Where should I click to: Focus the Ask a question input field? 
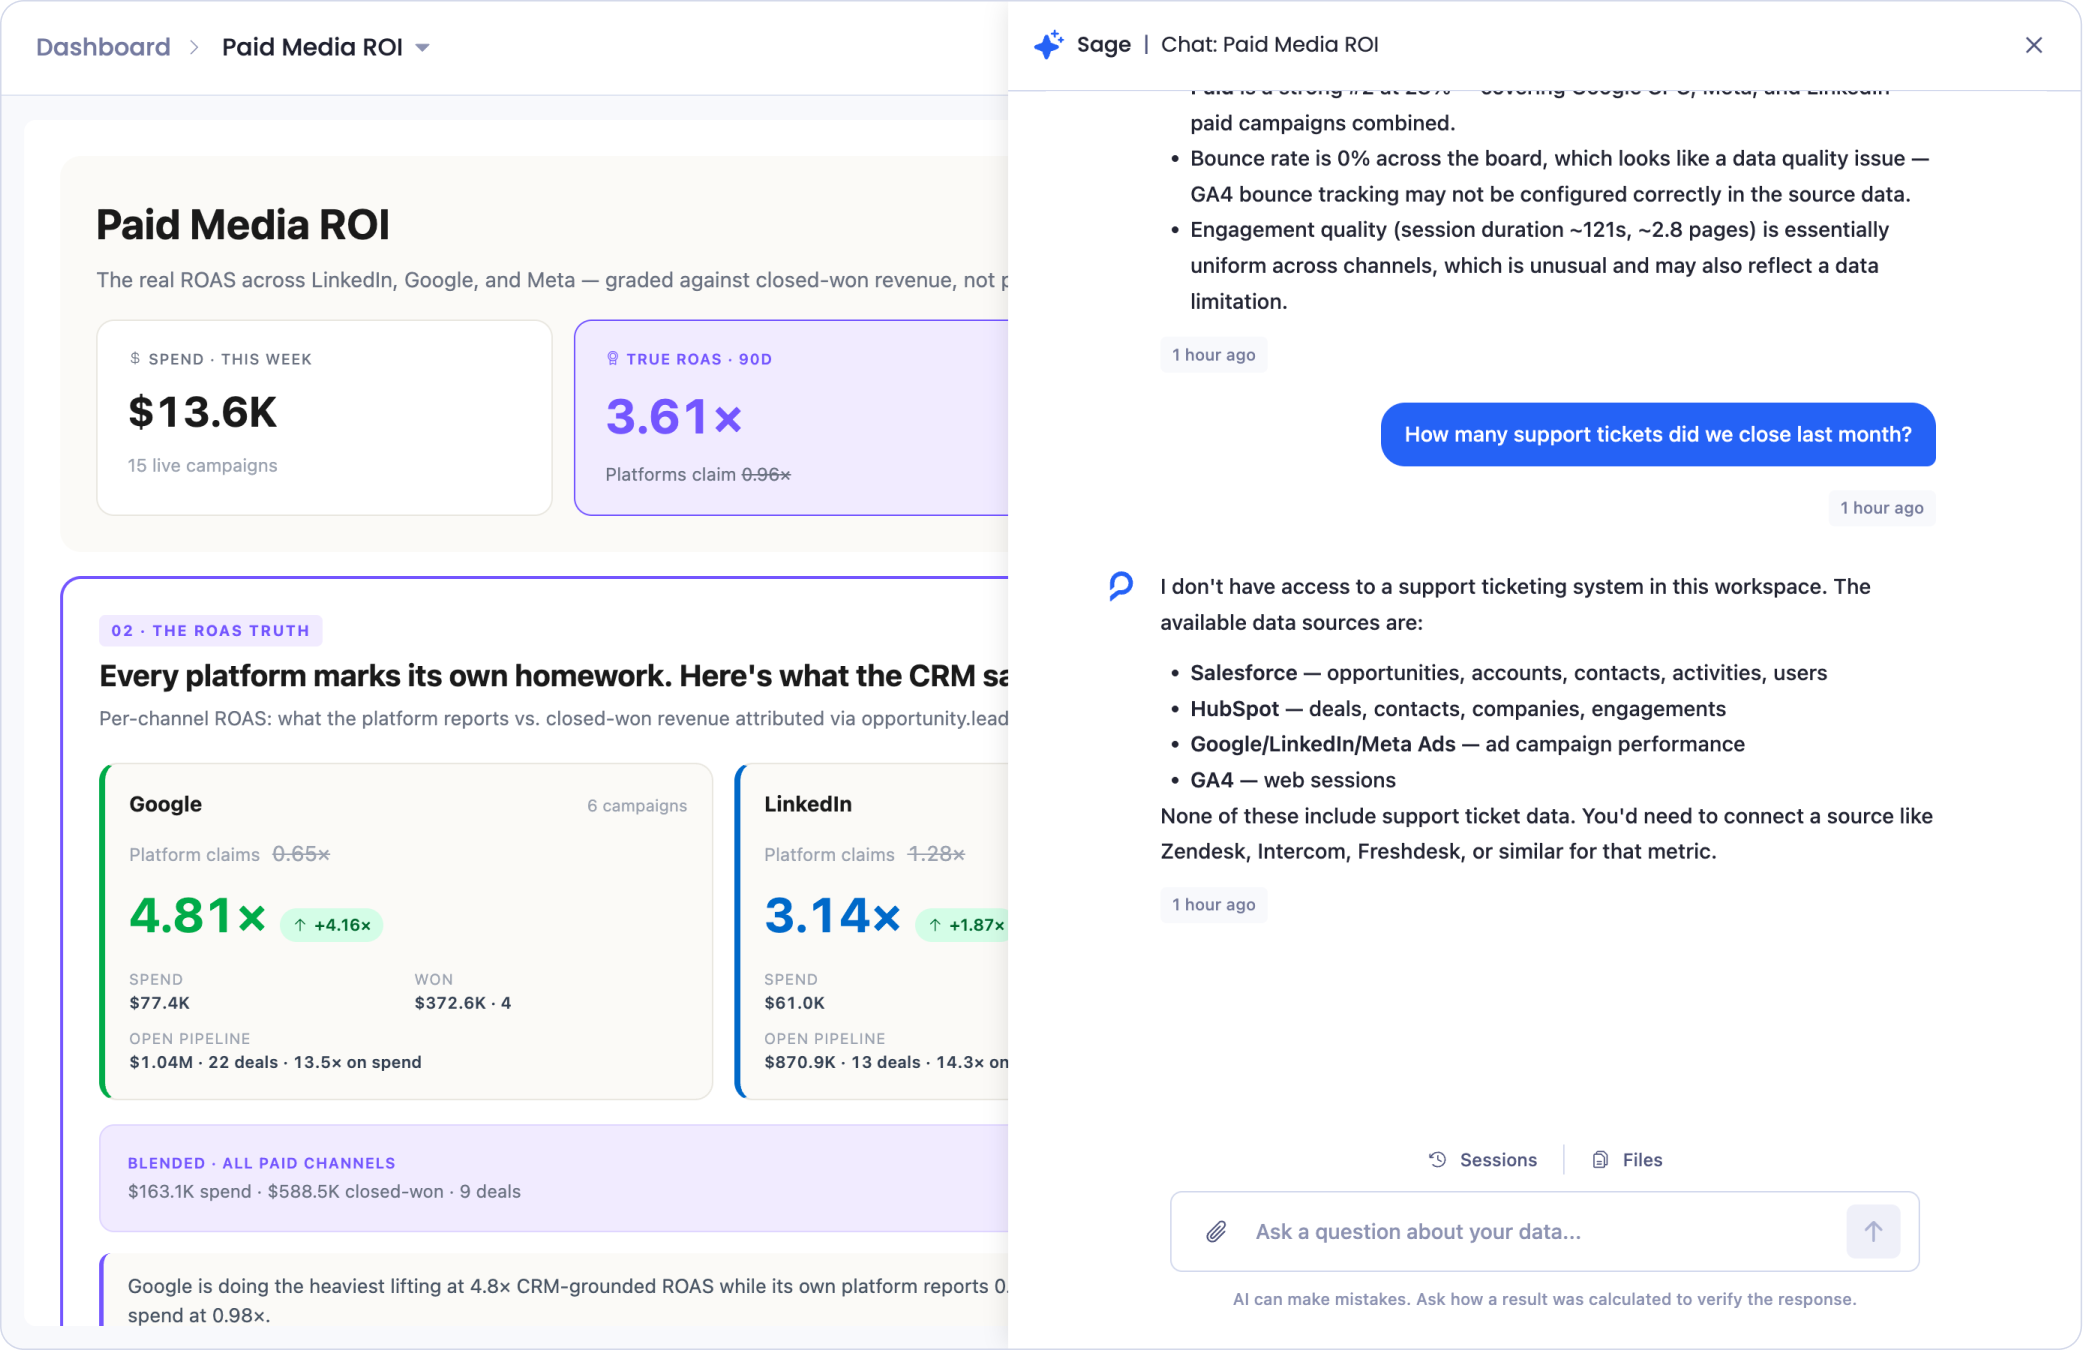point(1544,1232)
